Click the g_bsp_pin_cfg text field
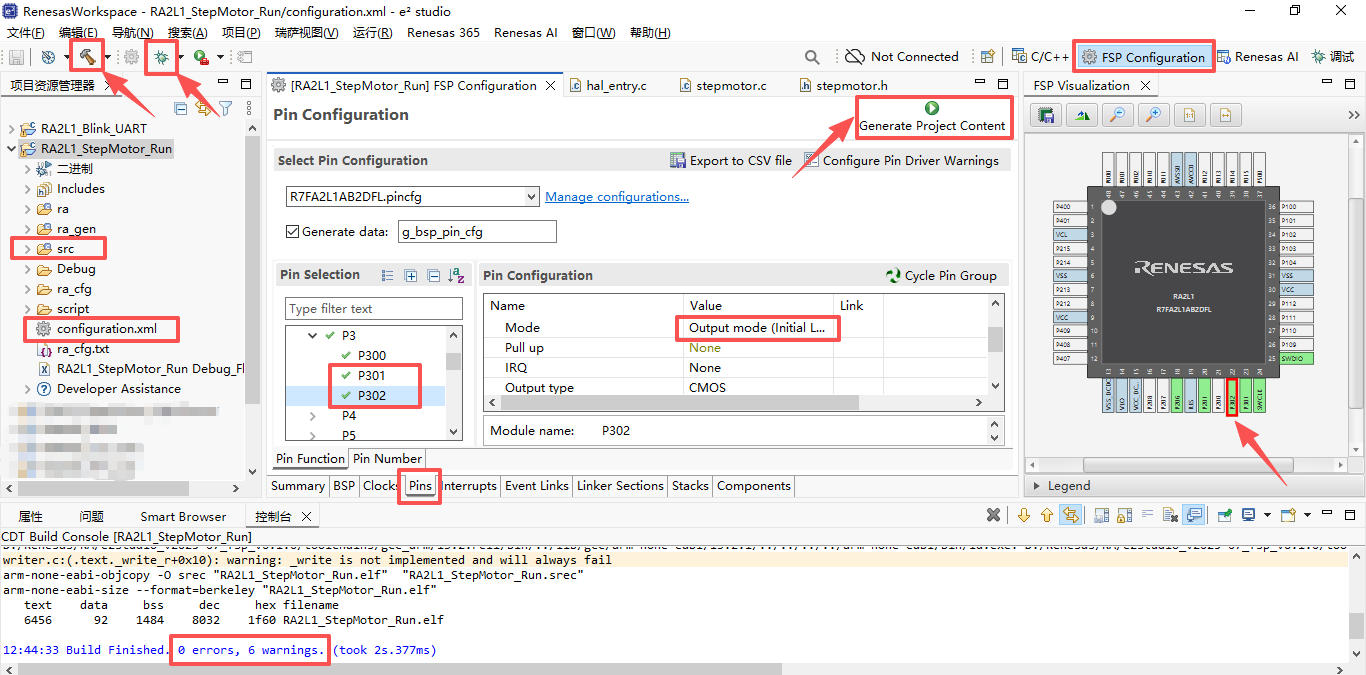 477,232
